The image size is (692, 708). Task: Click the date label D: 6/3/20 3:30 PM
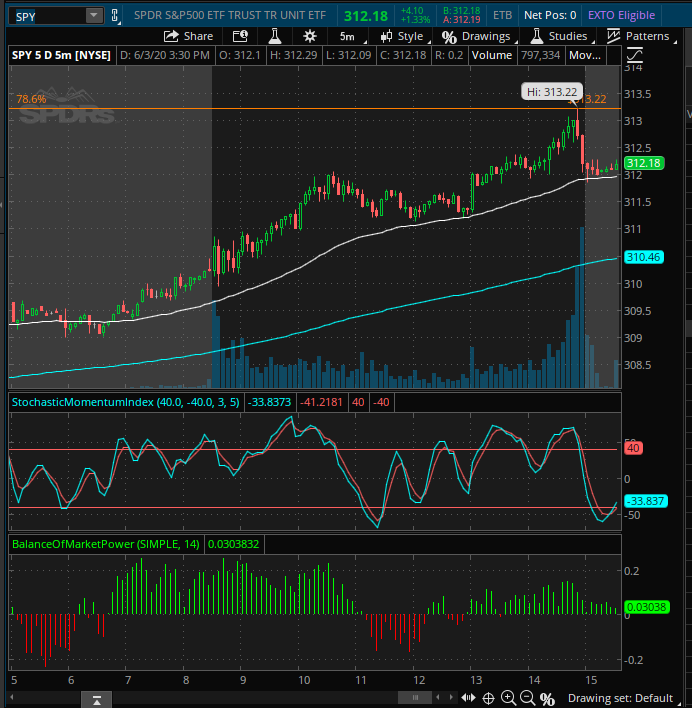click(165, 55)
